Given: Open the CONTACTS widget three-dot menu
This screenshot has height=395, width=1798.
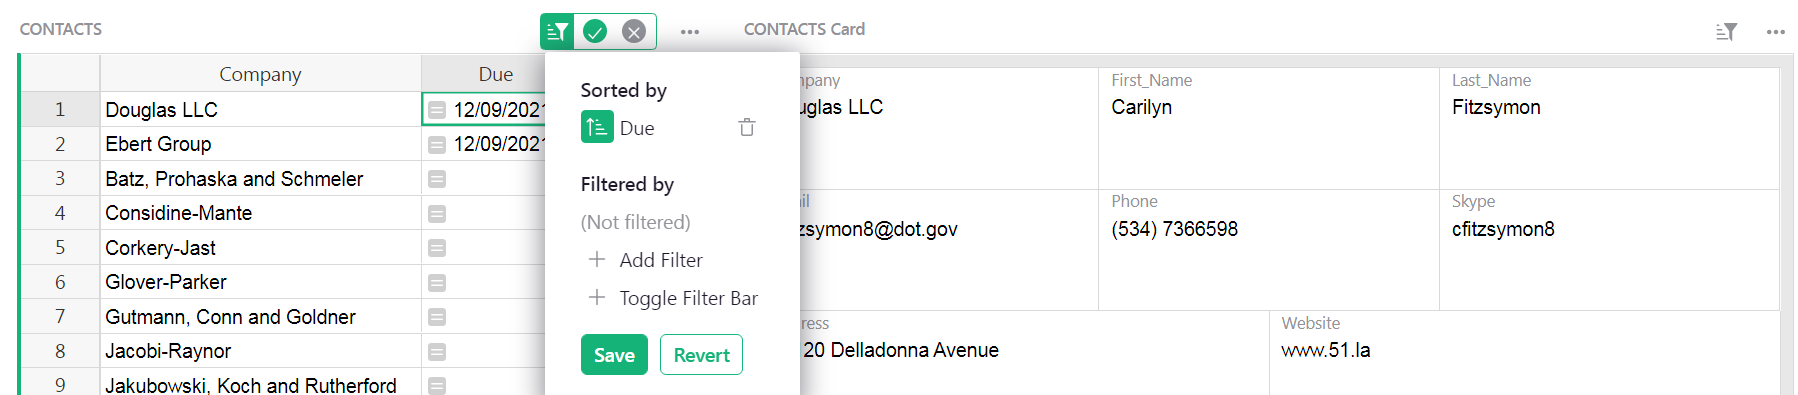Looking at the screenshot, I should (690, 32).
